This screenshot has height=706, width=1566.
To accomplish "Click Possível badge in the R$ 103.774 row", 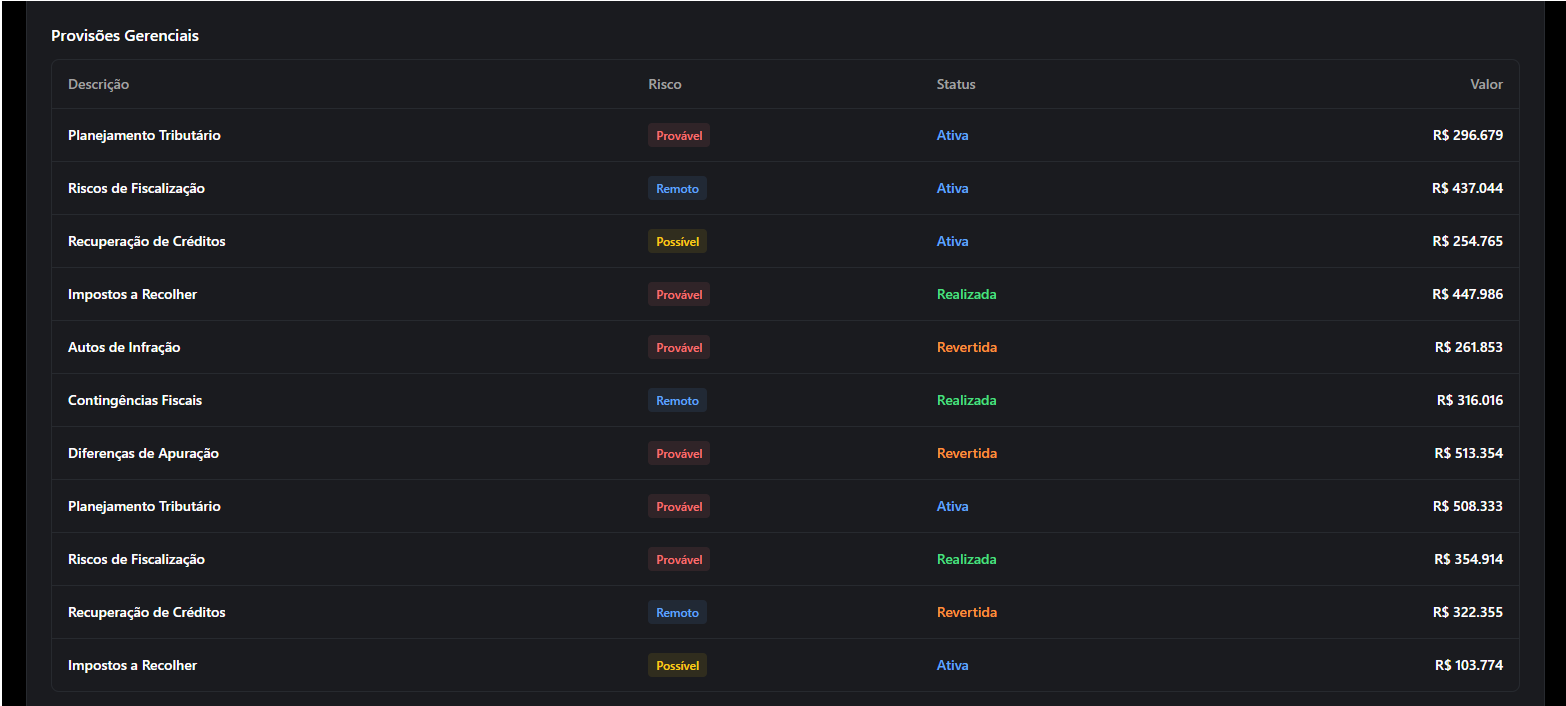I will 677,666.
